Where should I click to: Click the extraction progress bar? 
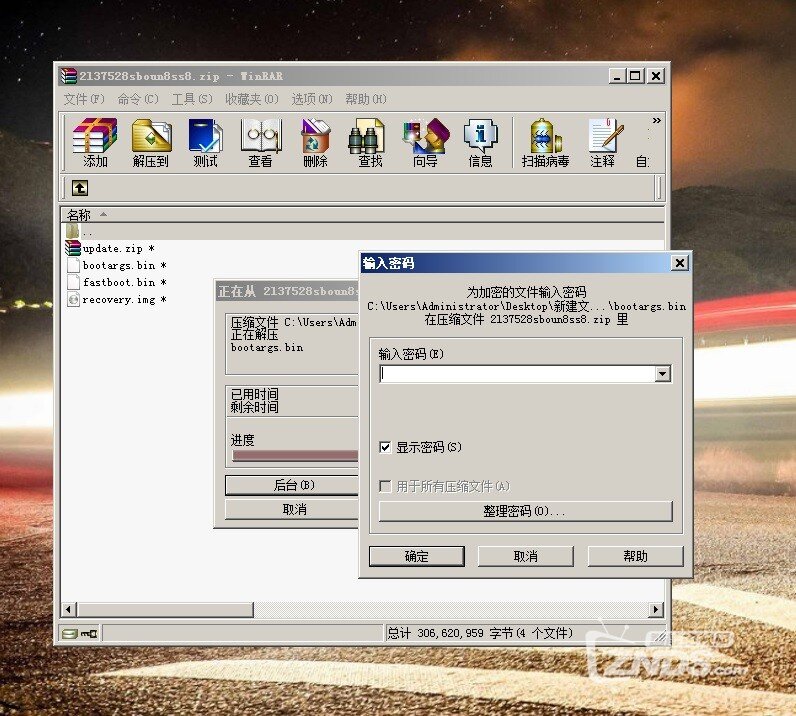(x=295, y=455)
